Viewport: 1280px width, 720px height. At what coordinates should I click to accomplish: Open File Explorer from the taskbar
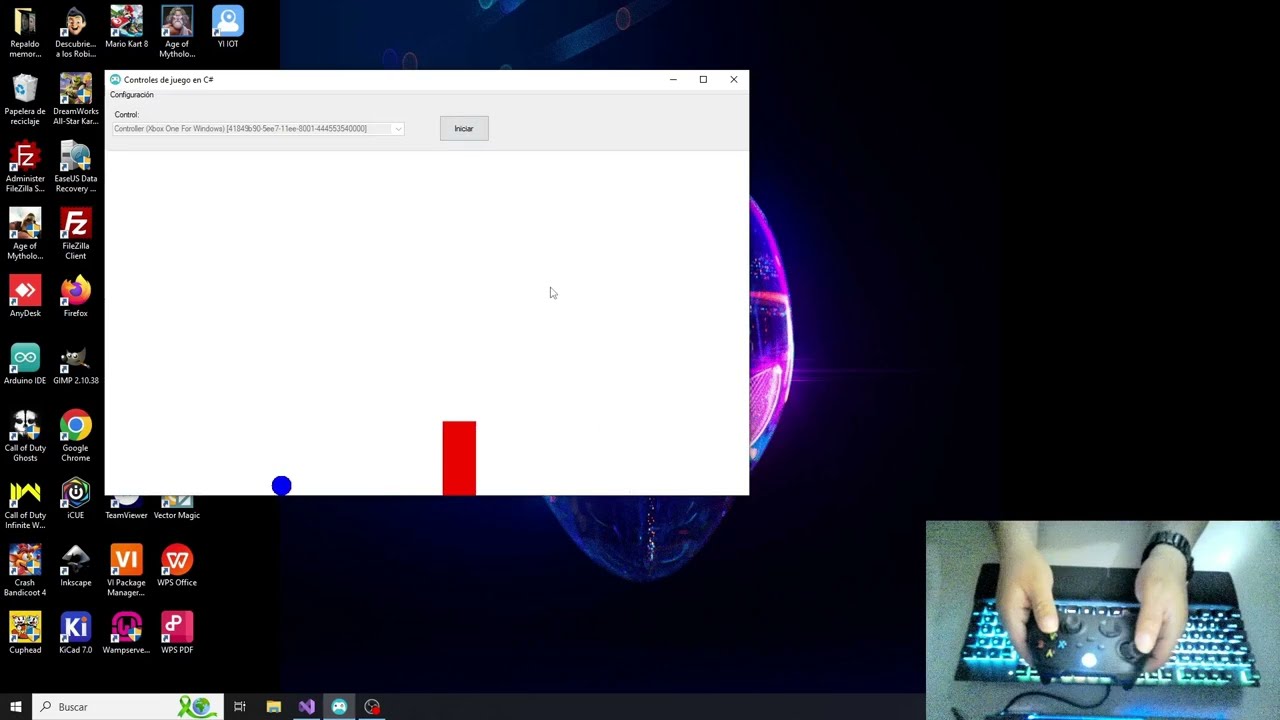273,707
